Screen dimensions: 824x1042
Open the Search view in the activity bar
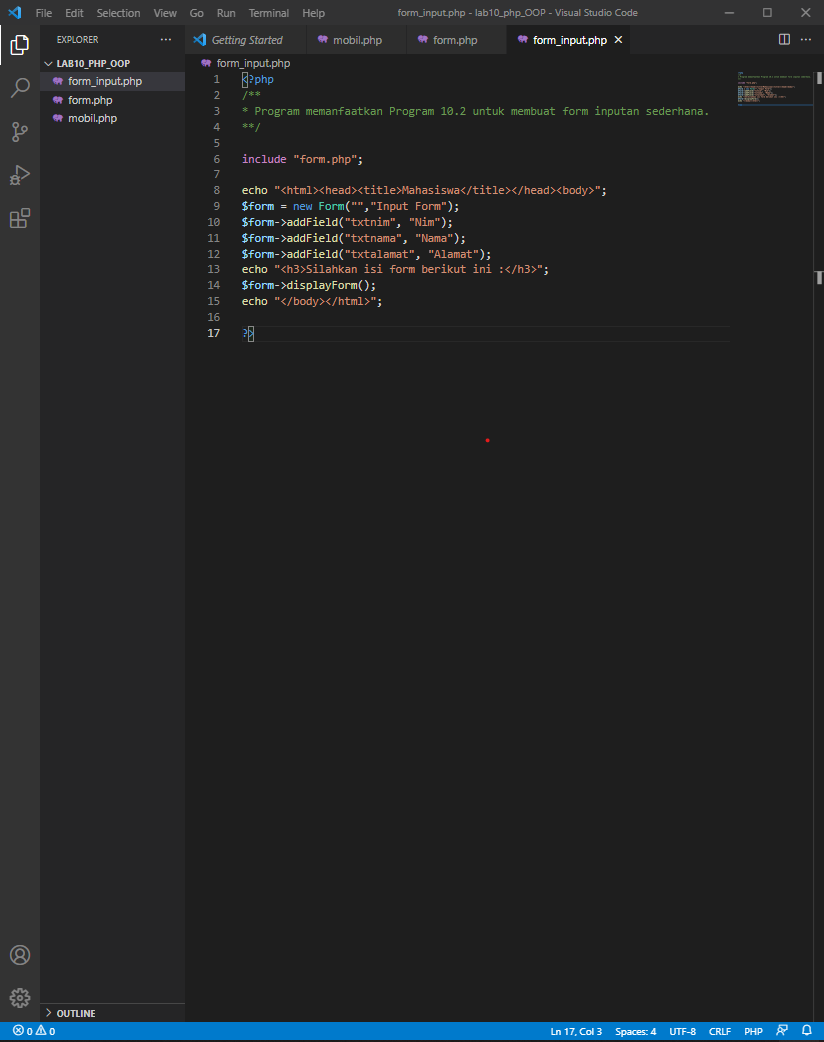click(x=20, y=88)
